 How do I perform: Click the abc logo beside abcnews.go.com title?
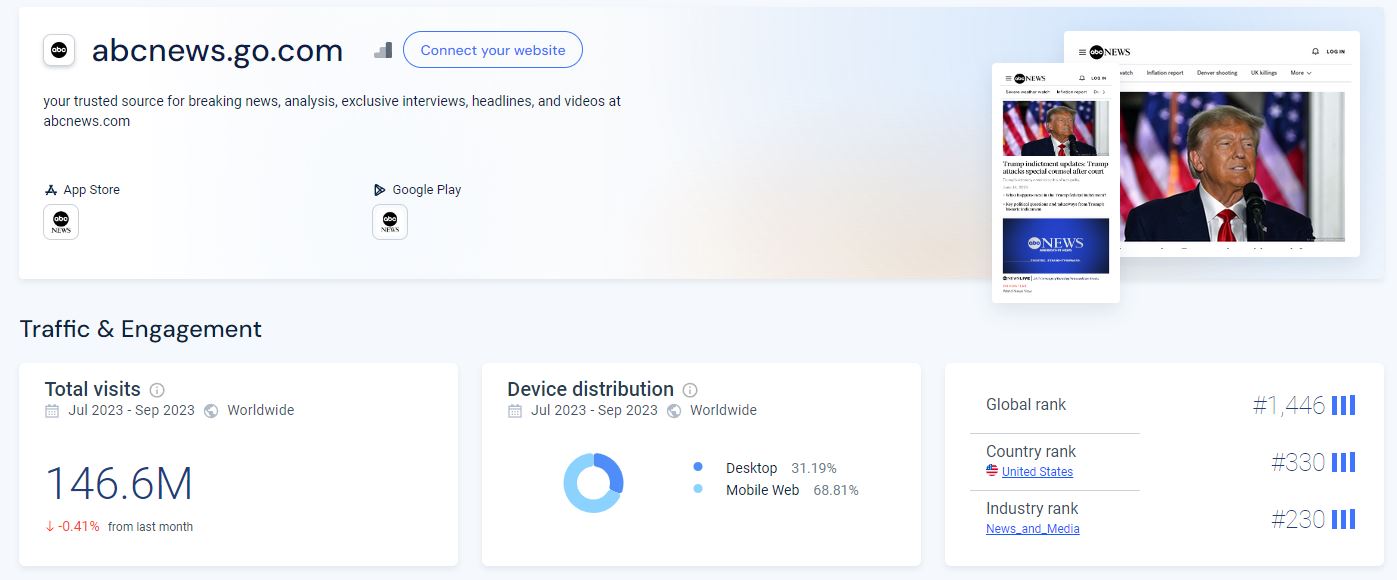tap(59, 50)
